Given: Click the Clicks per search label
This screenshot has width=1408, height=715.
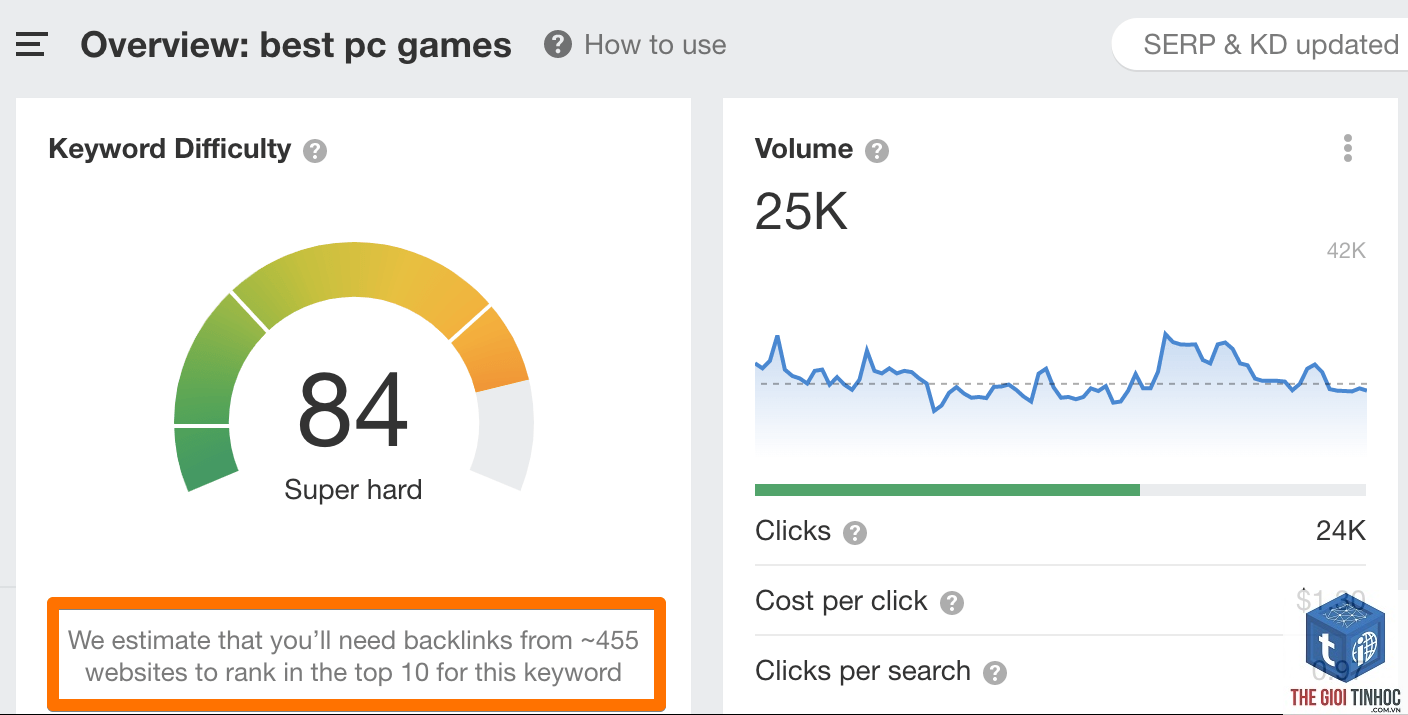Looking at the screenshot, I should 863,671.
